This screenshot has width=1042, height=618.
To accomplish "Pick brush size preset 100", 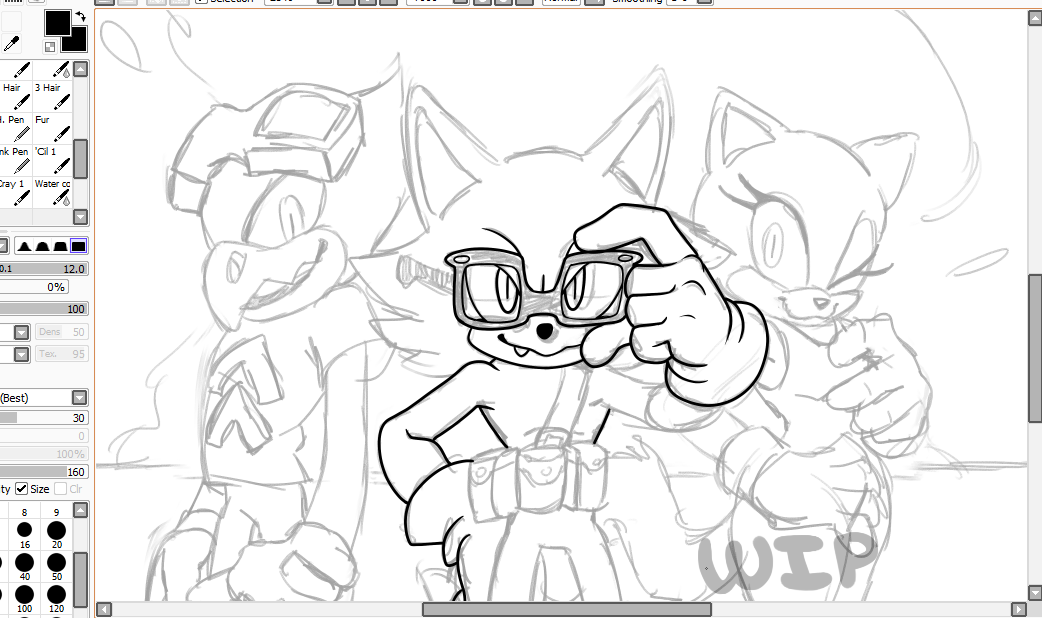I will 25,598.
